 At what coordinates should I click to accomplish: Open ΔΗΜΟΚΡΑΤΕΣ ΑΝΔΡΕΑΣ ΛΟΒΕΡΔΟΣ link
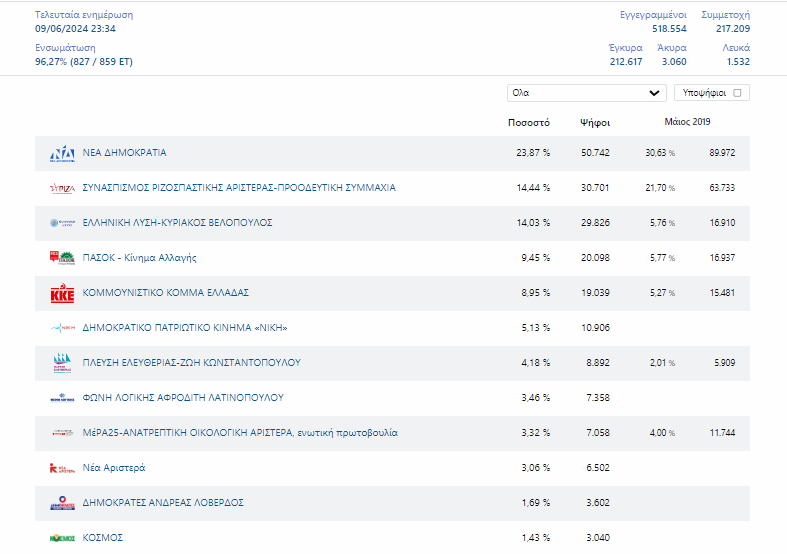163,502
